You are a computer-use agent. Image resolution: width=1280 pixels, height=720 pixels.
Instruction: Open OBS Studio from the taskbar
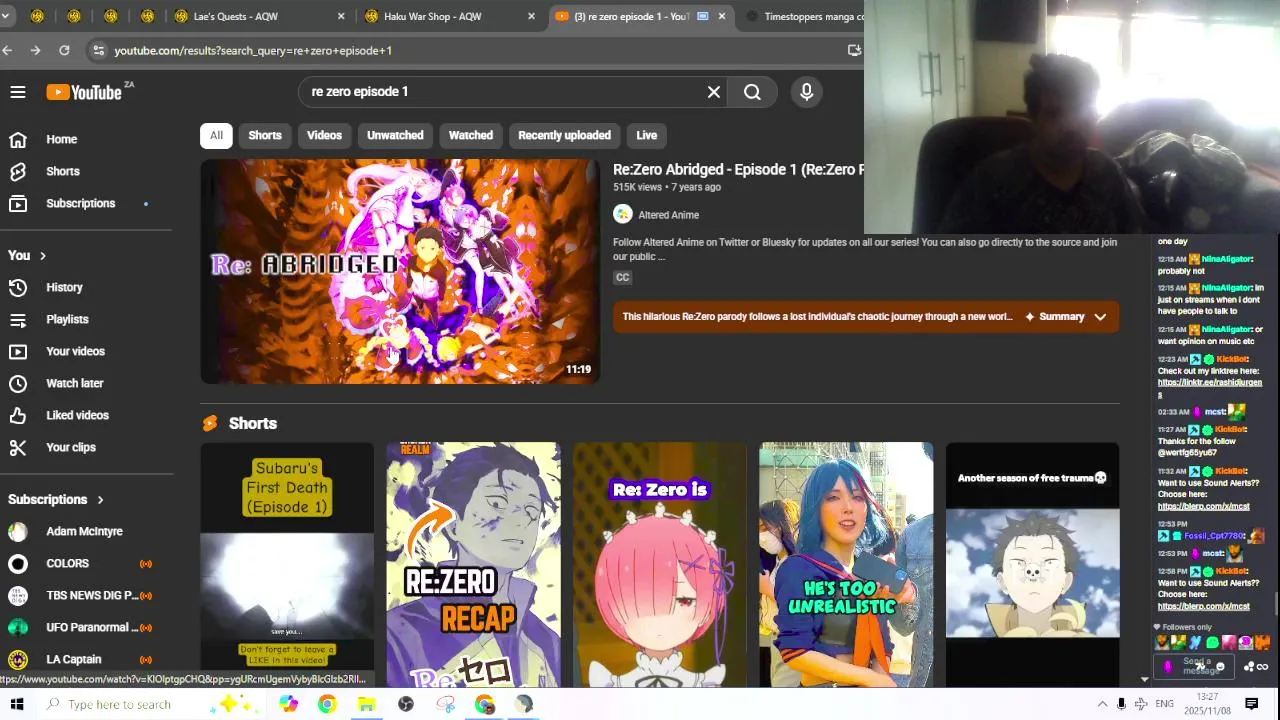[405, 704]
